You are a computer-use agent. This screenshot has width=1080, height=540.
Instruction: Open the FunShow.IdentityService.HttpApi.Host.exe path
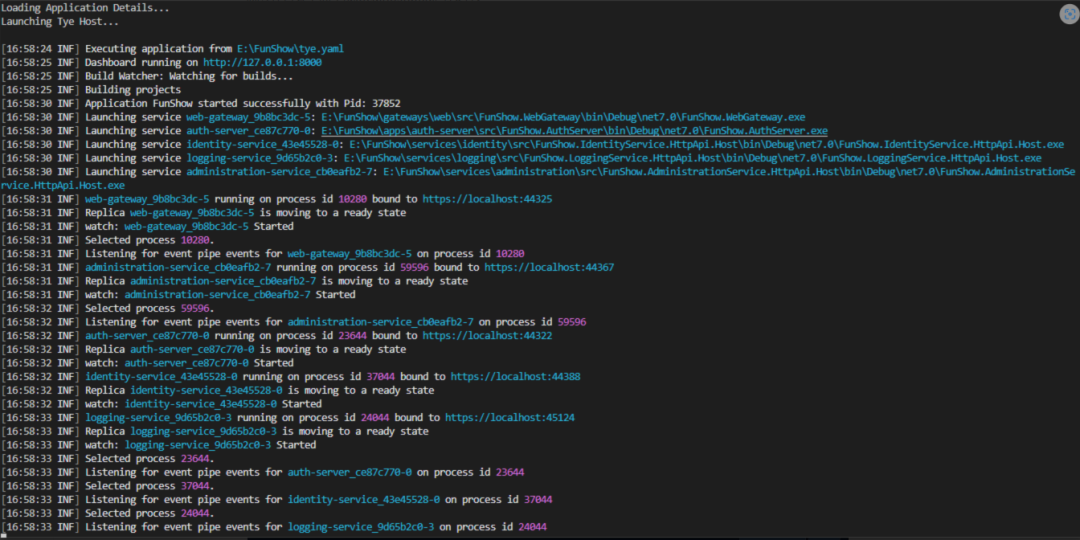(x=707, y=145)
